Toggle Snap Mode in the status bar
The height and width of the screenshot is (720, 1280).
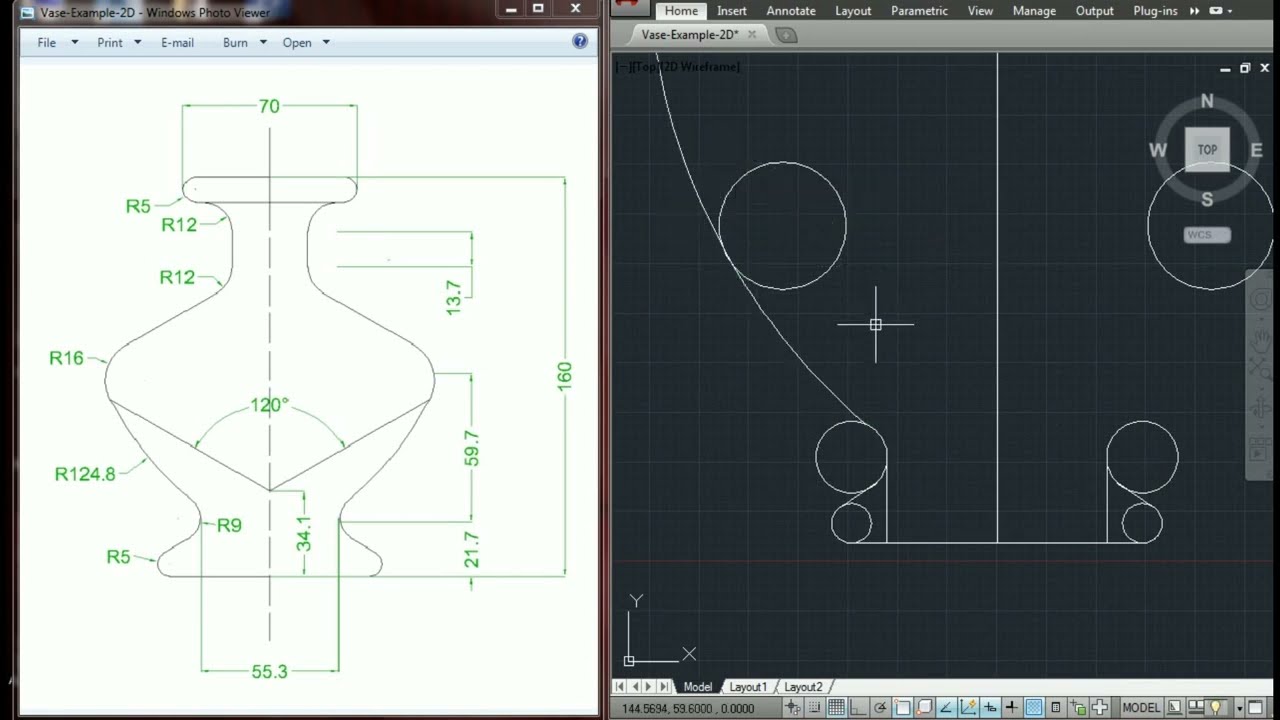click(814, 708)
